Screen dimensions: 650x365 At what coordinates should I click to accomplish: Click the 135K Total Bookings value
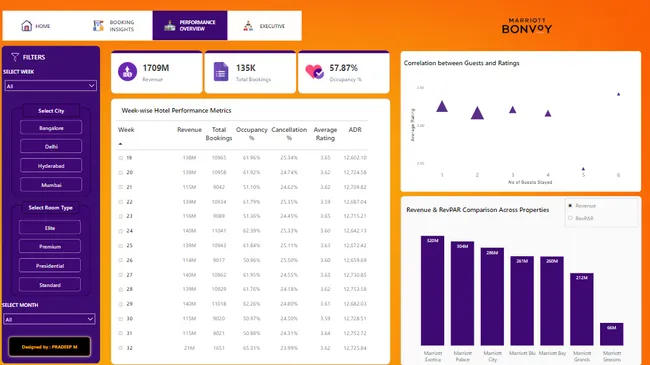245,68
